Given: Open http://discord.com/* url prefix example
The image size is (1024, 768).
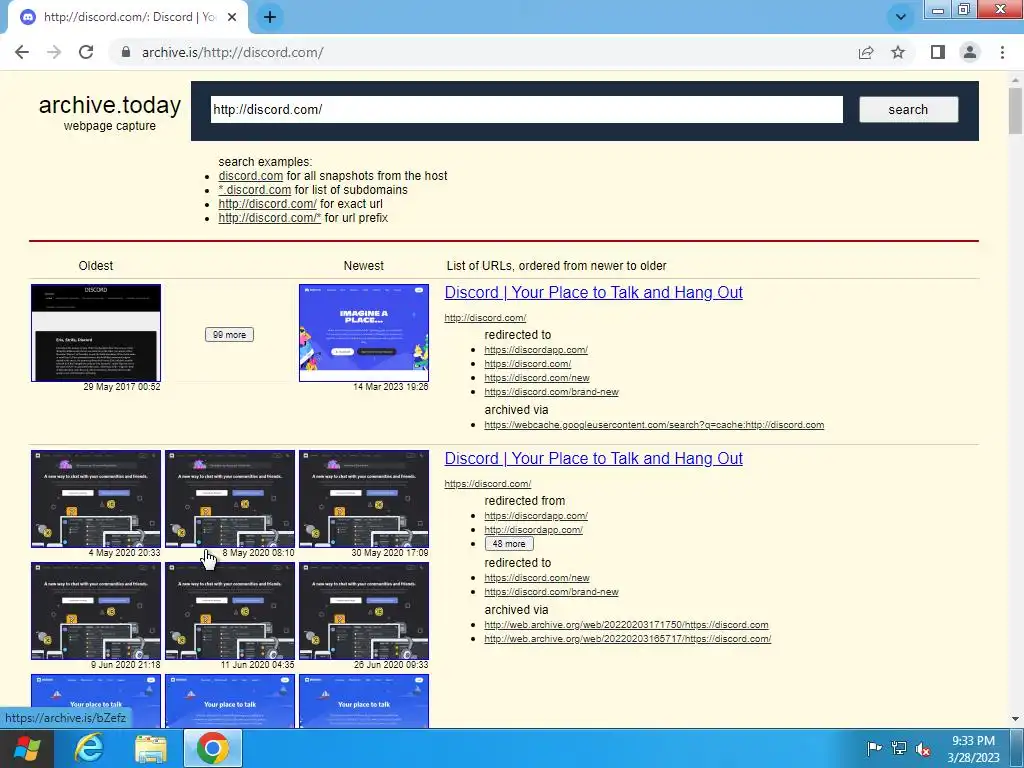Looking at the screenshot, I should [269, 218].
